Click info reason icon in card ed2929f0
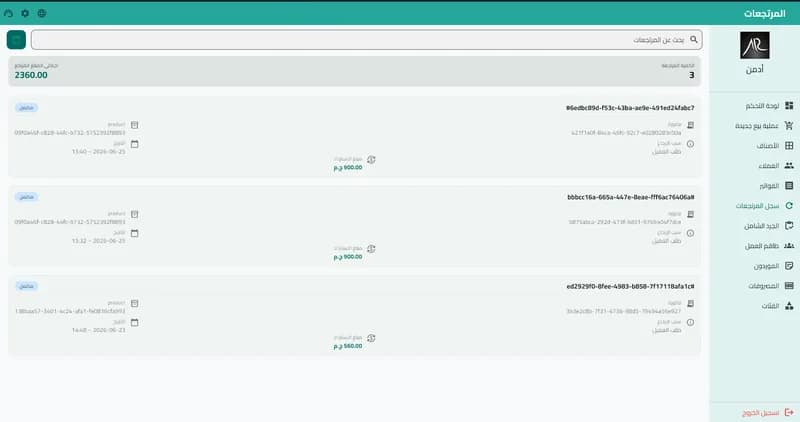Screen dimensions: 800x422 tap(690, 322)
